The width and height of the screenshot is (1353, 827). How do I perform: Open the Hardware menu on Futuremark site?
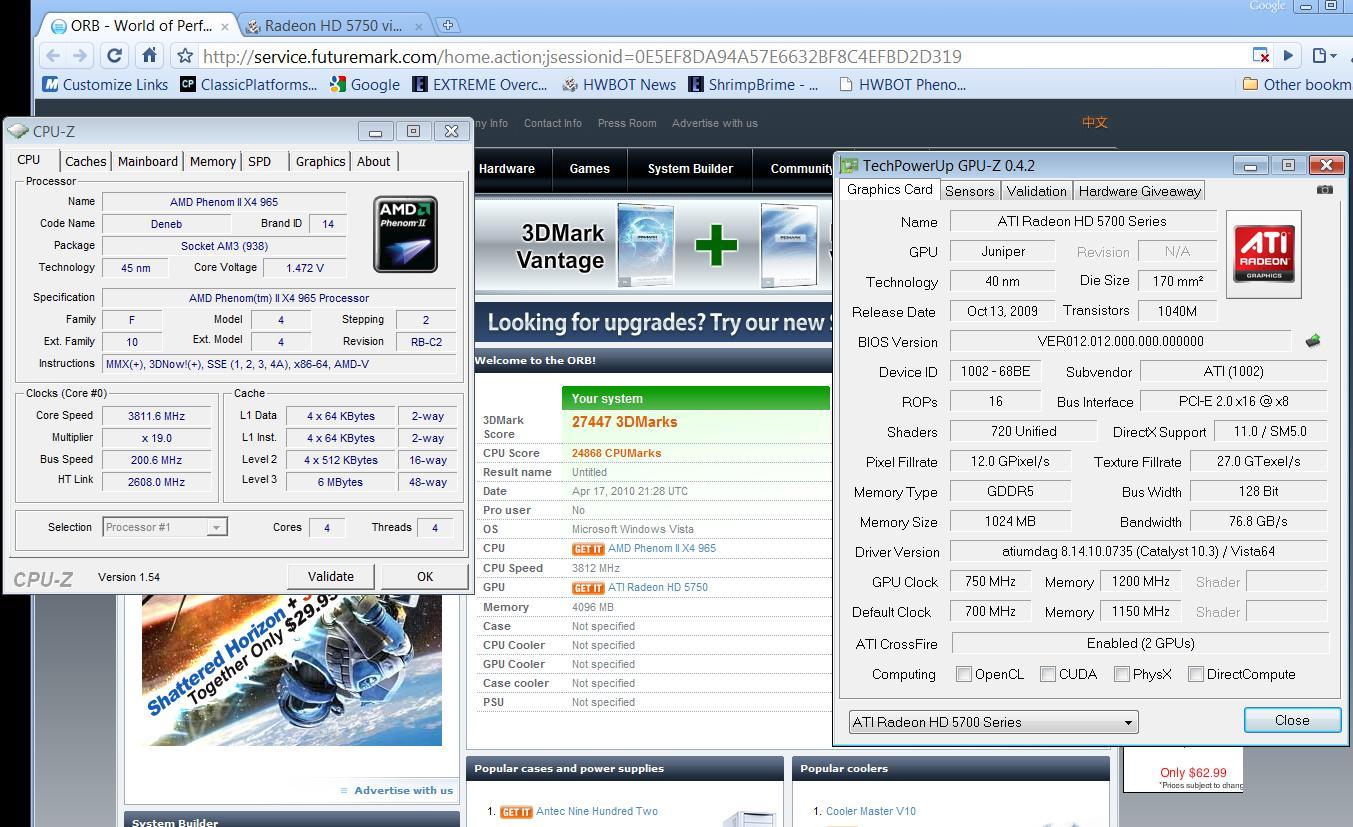[506, 169]
